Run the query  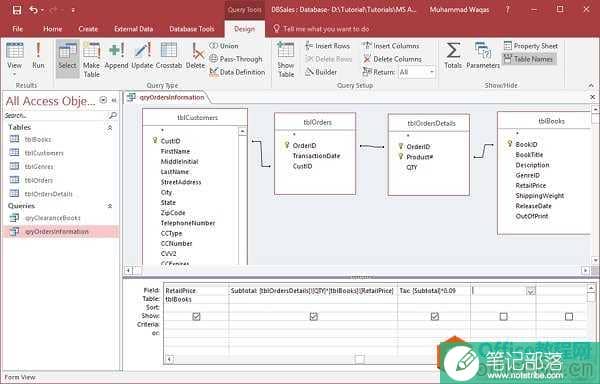point(38,56)
